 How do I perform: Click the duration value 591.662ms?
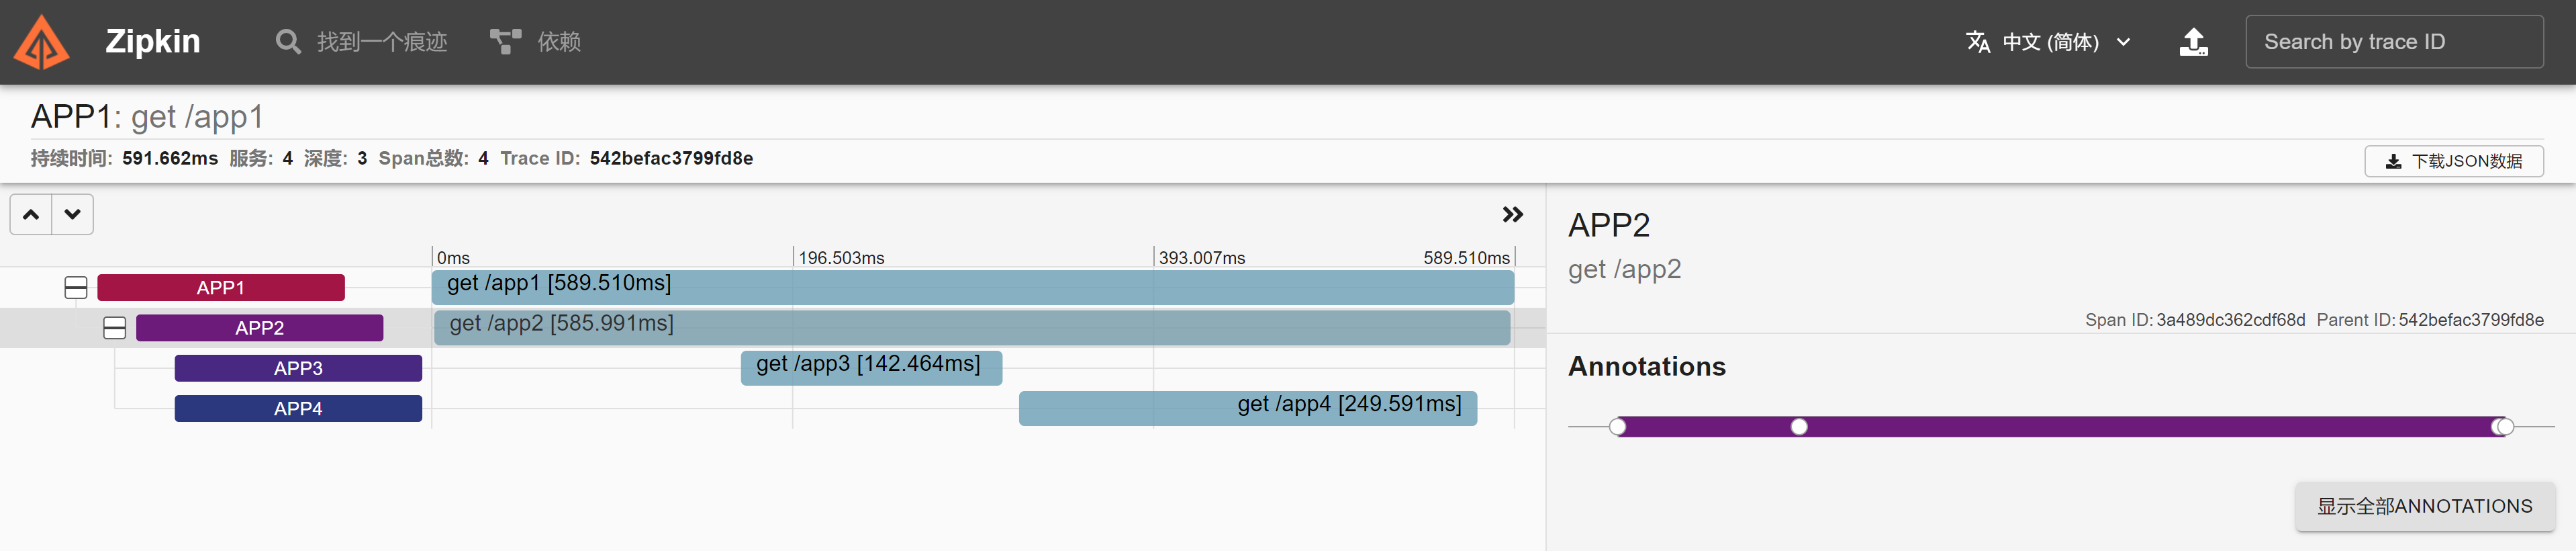(170, 158)
